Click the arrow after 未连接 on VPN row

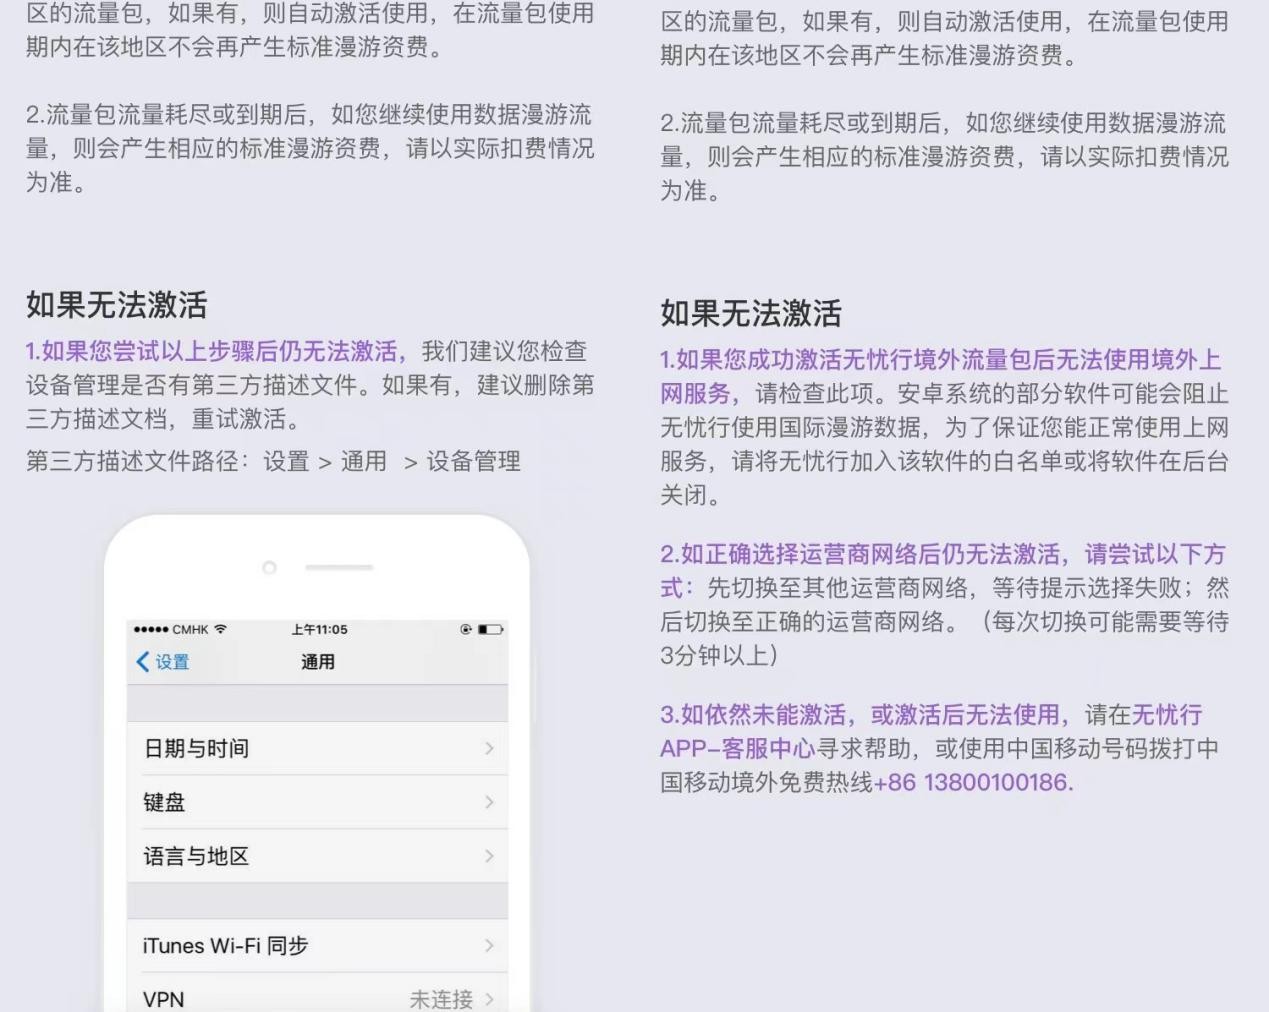[489, 998]
